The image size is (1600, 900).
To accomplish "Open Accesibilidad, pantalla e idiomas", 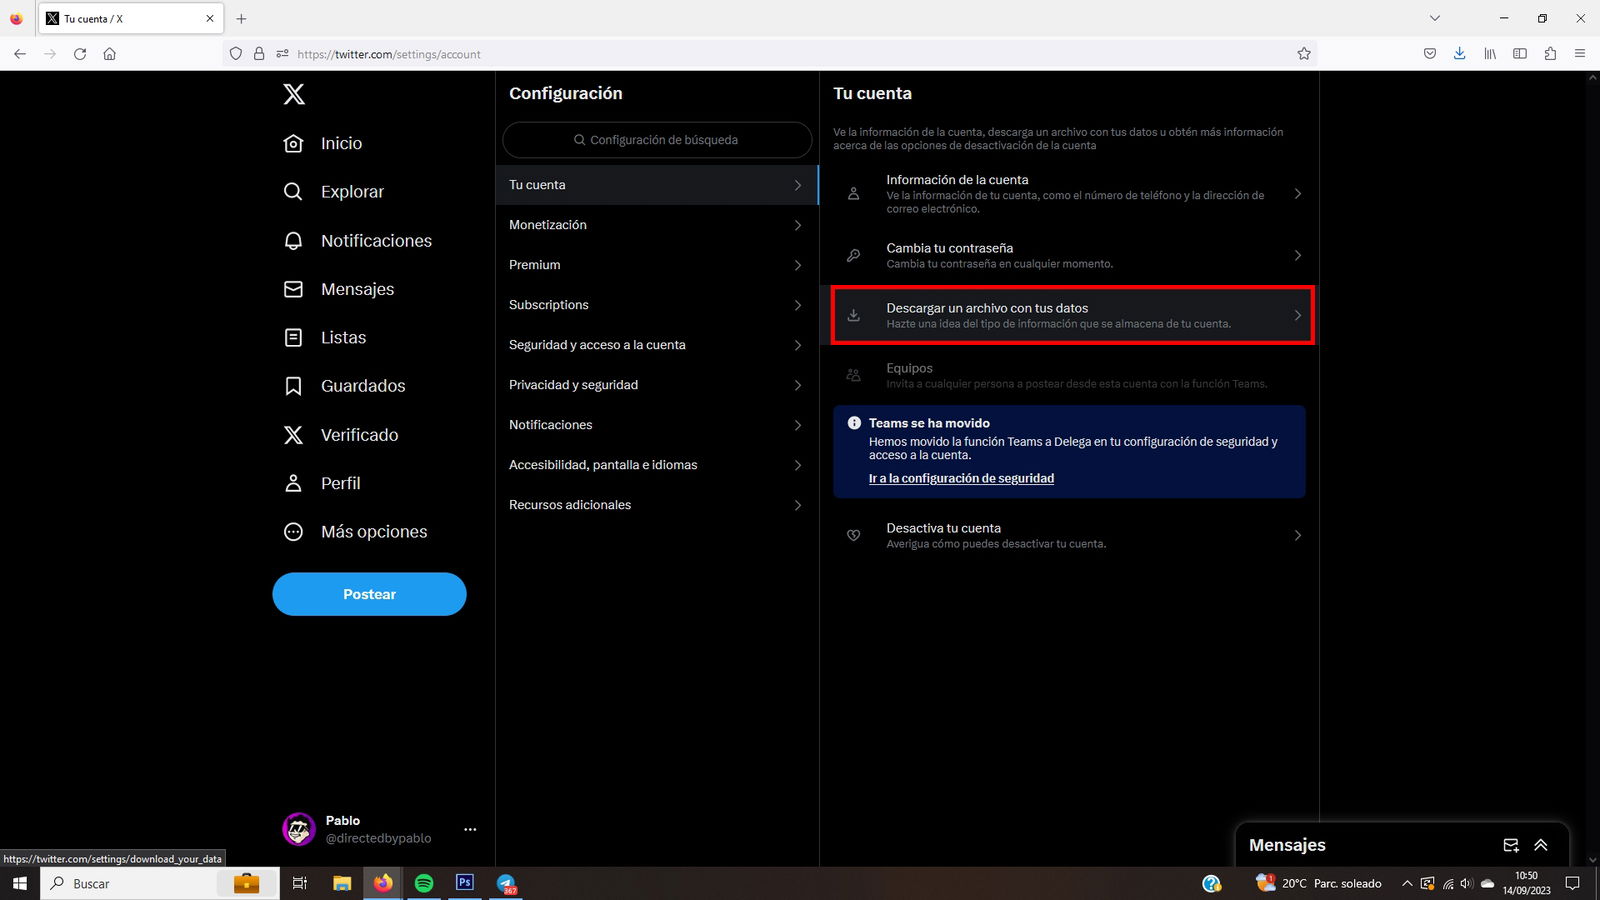I will pyautogui.click(x=657, y=465).
